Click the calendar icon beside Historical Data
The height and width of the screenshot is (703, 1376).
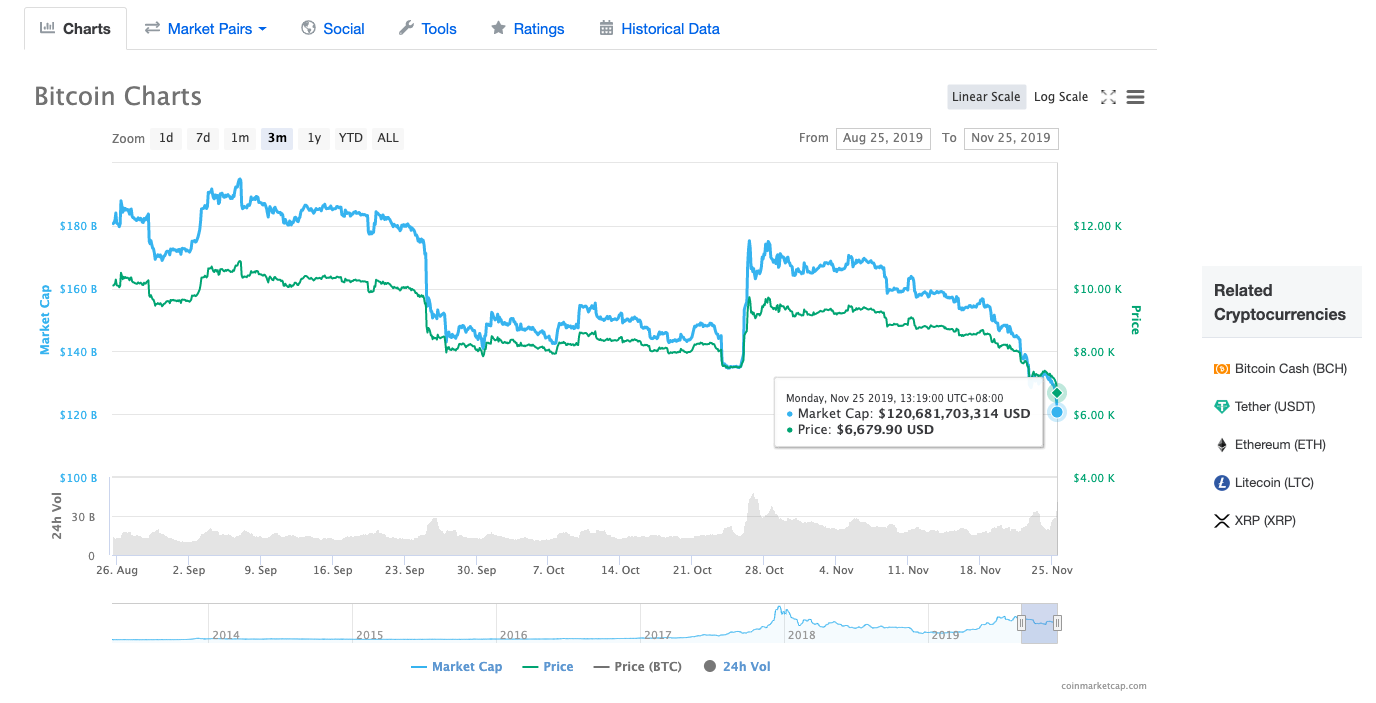[606, 28]
